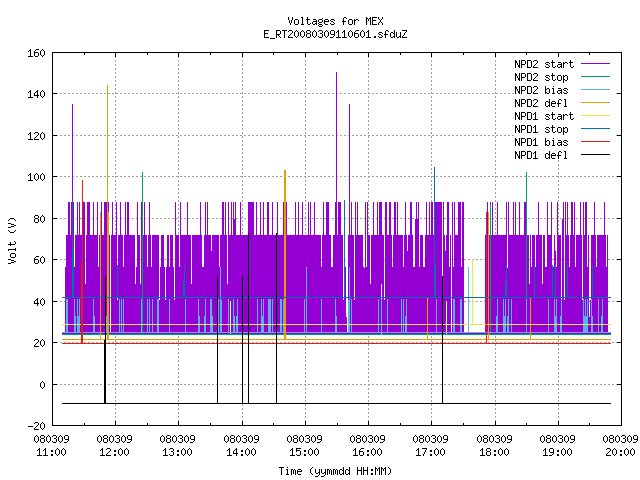Screen dimensions: 640x480
Task: Click the chart title Voltages for MEX
Action: tap(335, 21)
